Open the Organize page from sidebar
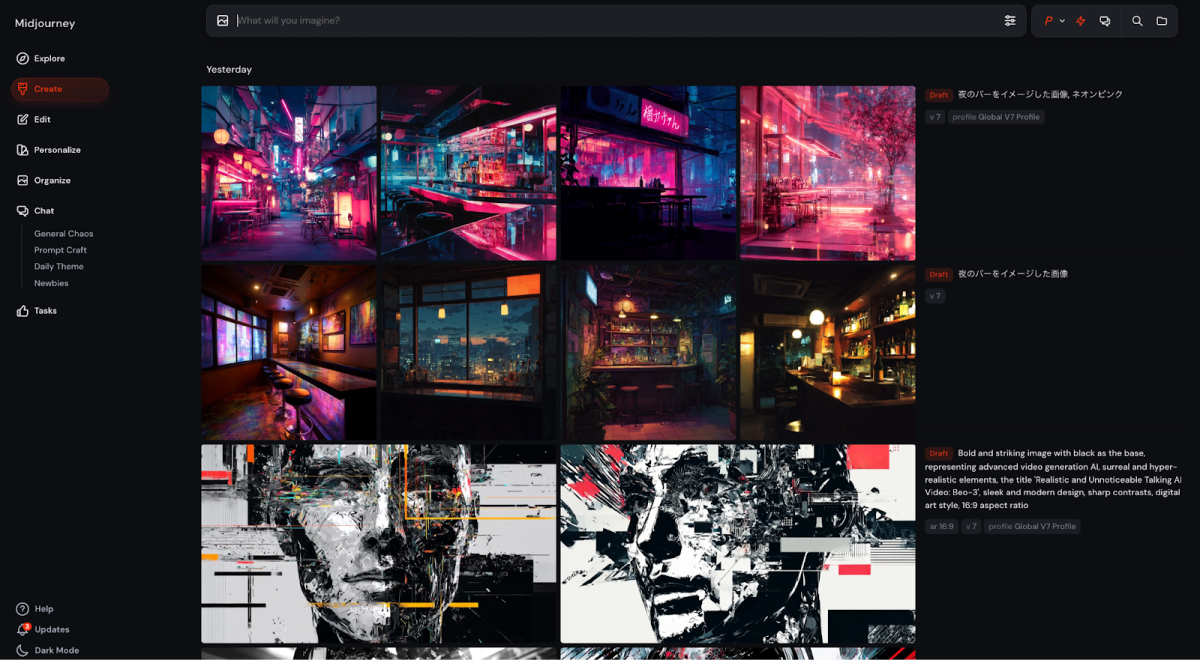1200x660 pixels. (x=52, y=180)
